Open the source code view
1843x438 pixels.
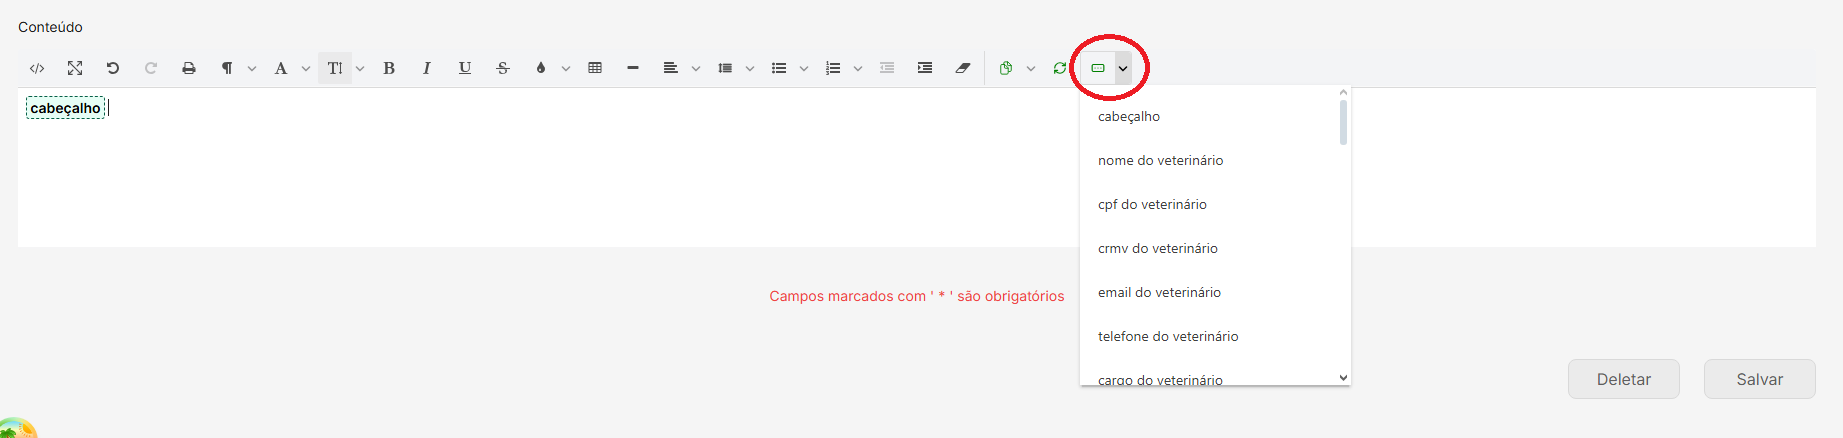coord(37,68)
